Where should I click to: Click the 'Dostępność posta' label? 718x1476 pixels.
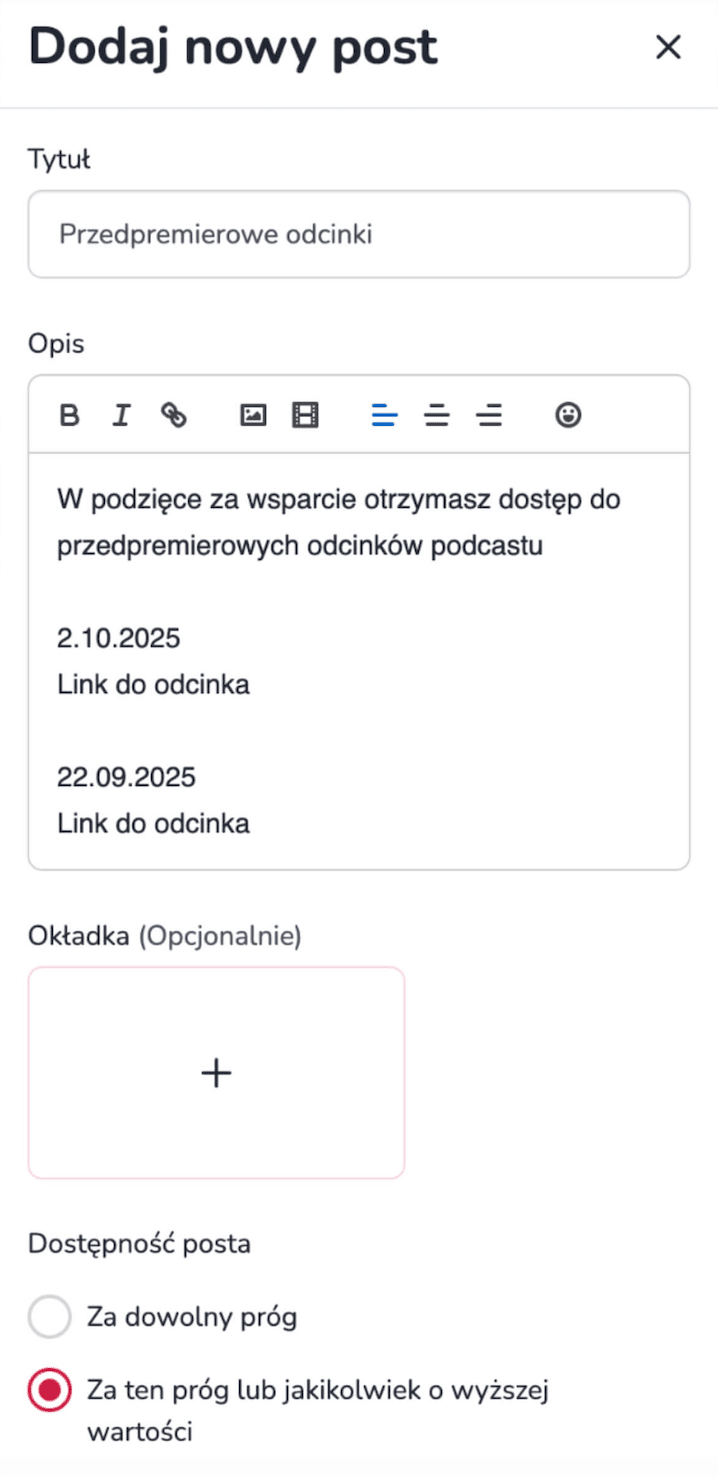(x=139, y=1244)
